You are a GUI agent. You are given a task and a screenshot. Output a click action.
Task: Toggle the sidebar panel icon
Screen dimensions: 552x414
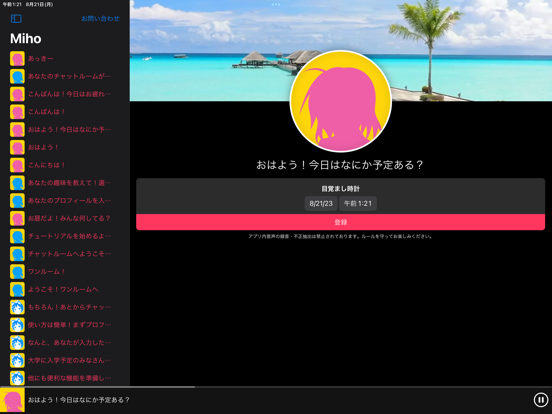click(16, 19)
